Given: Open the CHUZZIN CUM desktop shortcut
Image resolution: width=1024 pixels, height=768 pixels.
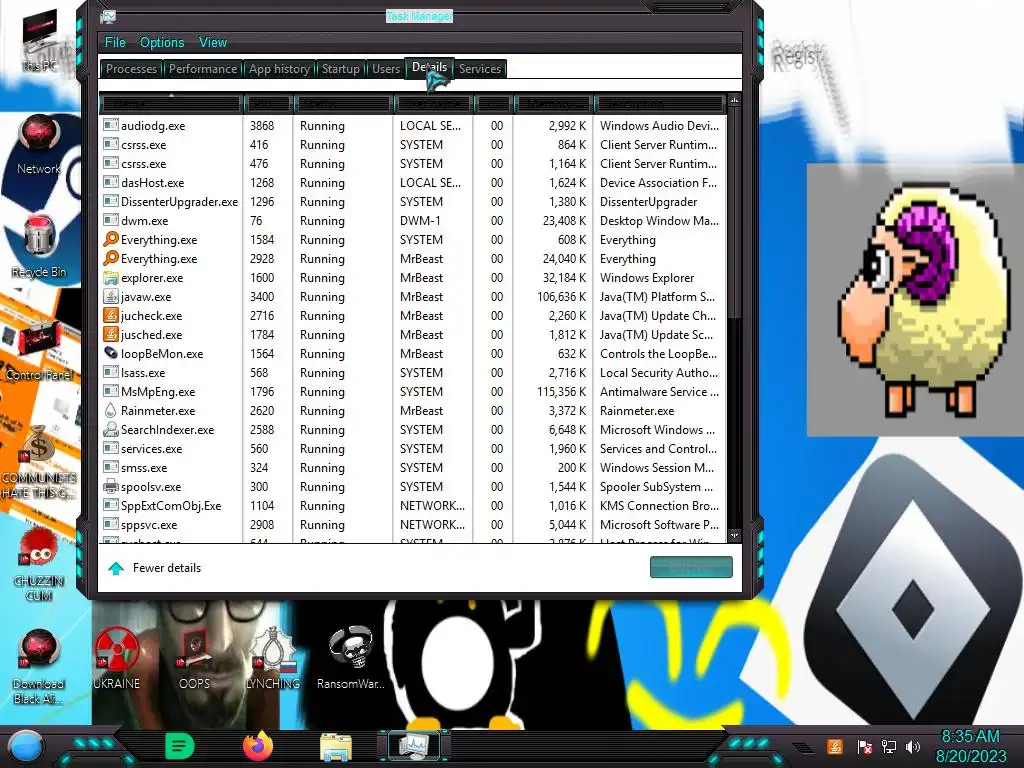Looking at the screenshot, I should coord(39,566).
